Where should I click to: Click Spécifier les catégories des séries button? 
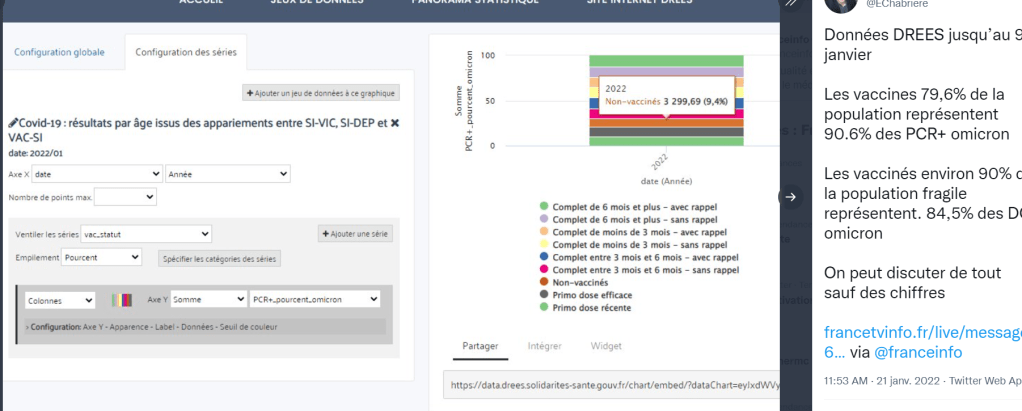pyautogui.click(x=219, y=258)
